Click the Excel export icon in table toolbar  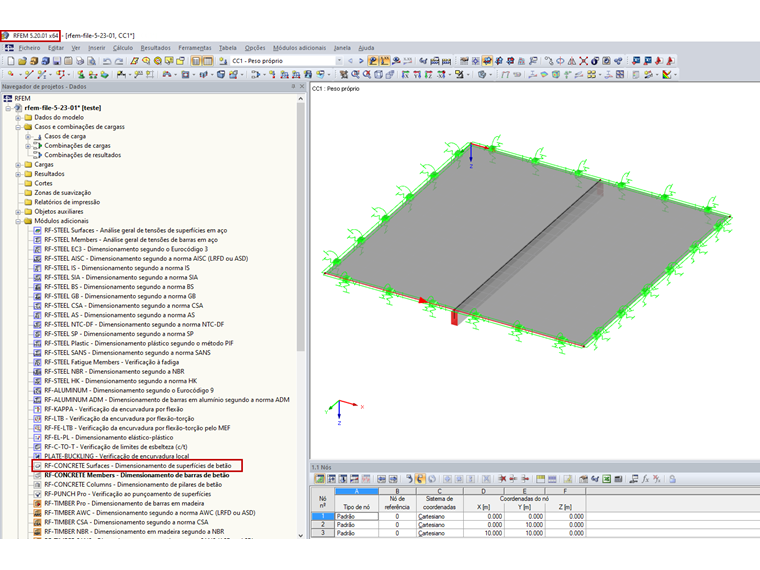[x=606, y=479]
